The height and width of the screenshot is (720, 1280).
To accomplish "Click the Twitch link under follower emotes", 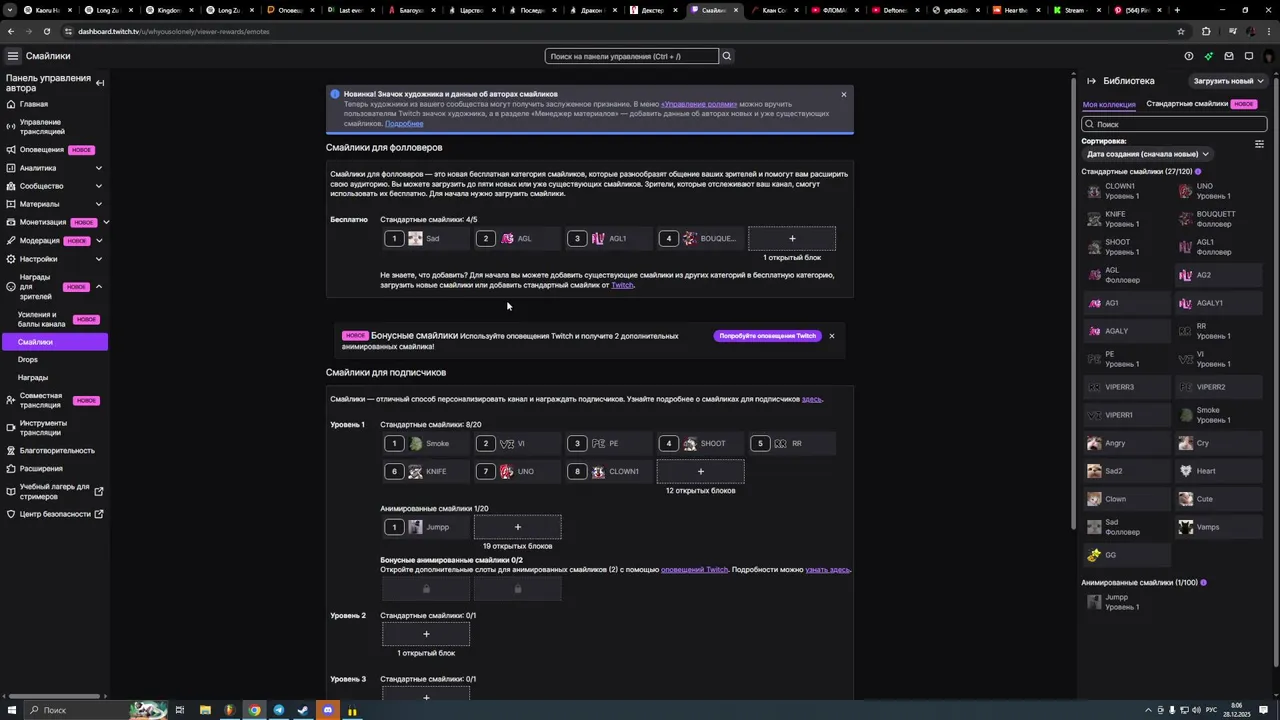I will point(622,285).
